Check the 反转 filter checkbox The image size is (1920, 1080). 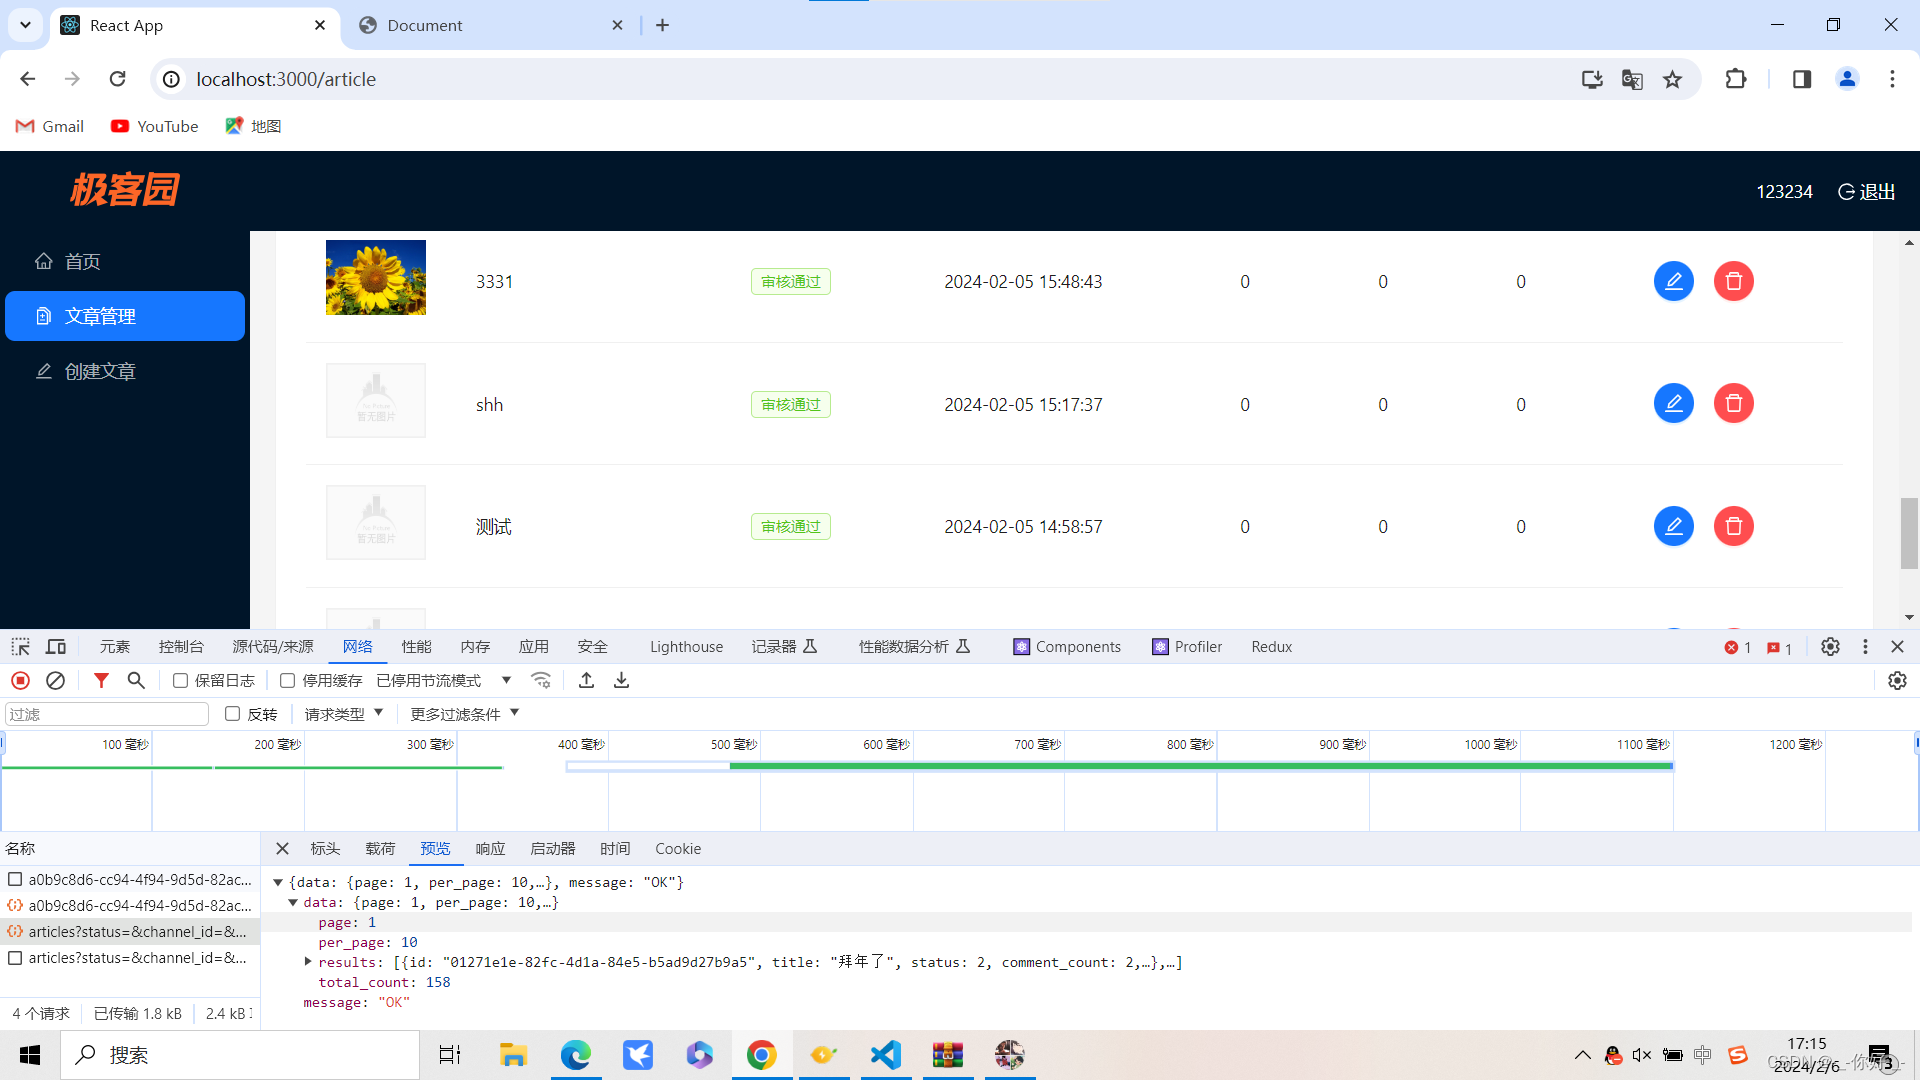point(233,713)
